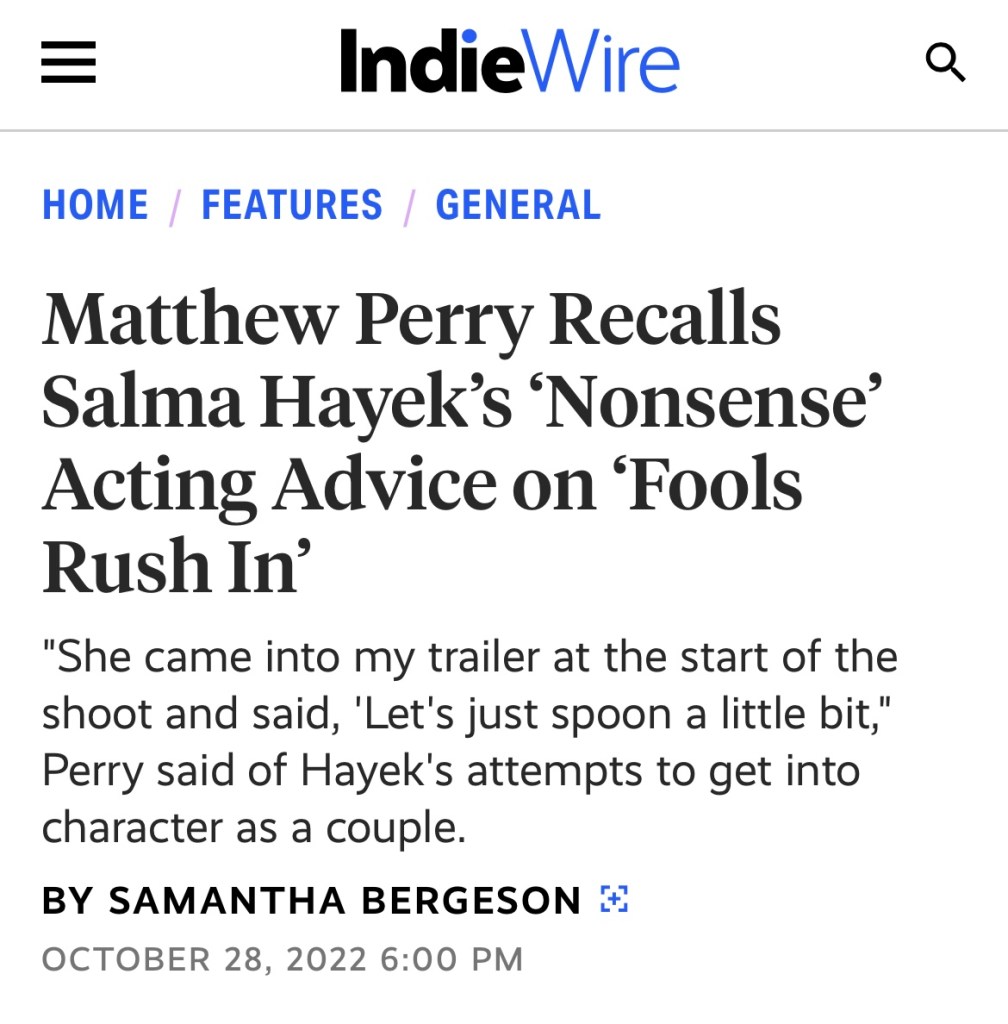Click the word "Recalls" in the headline
This screenshot has width=1008, height=1024.
click(x=665, y=320)
